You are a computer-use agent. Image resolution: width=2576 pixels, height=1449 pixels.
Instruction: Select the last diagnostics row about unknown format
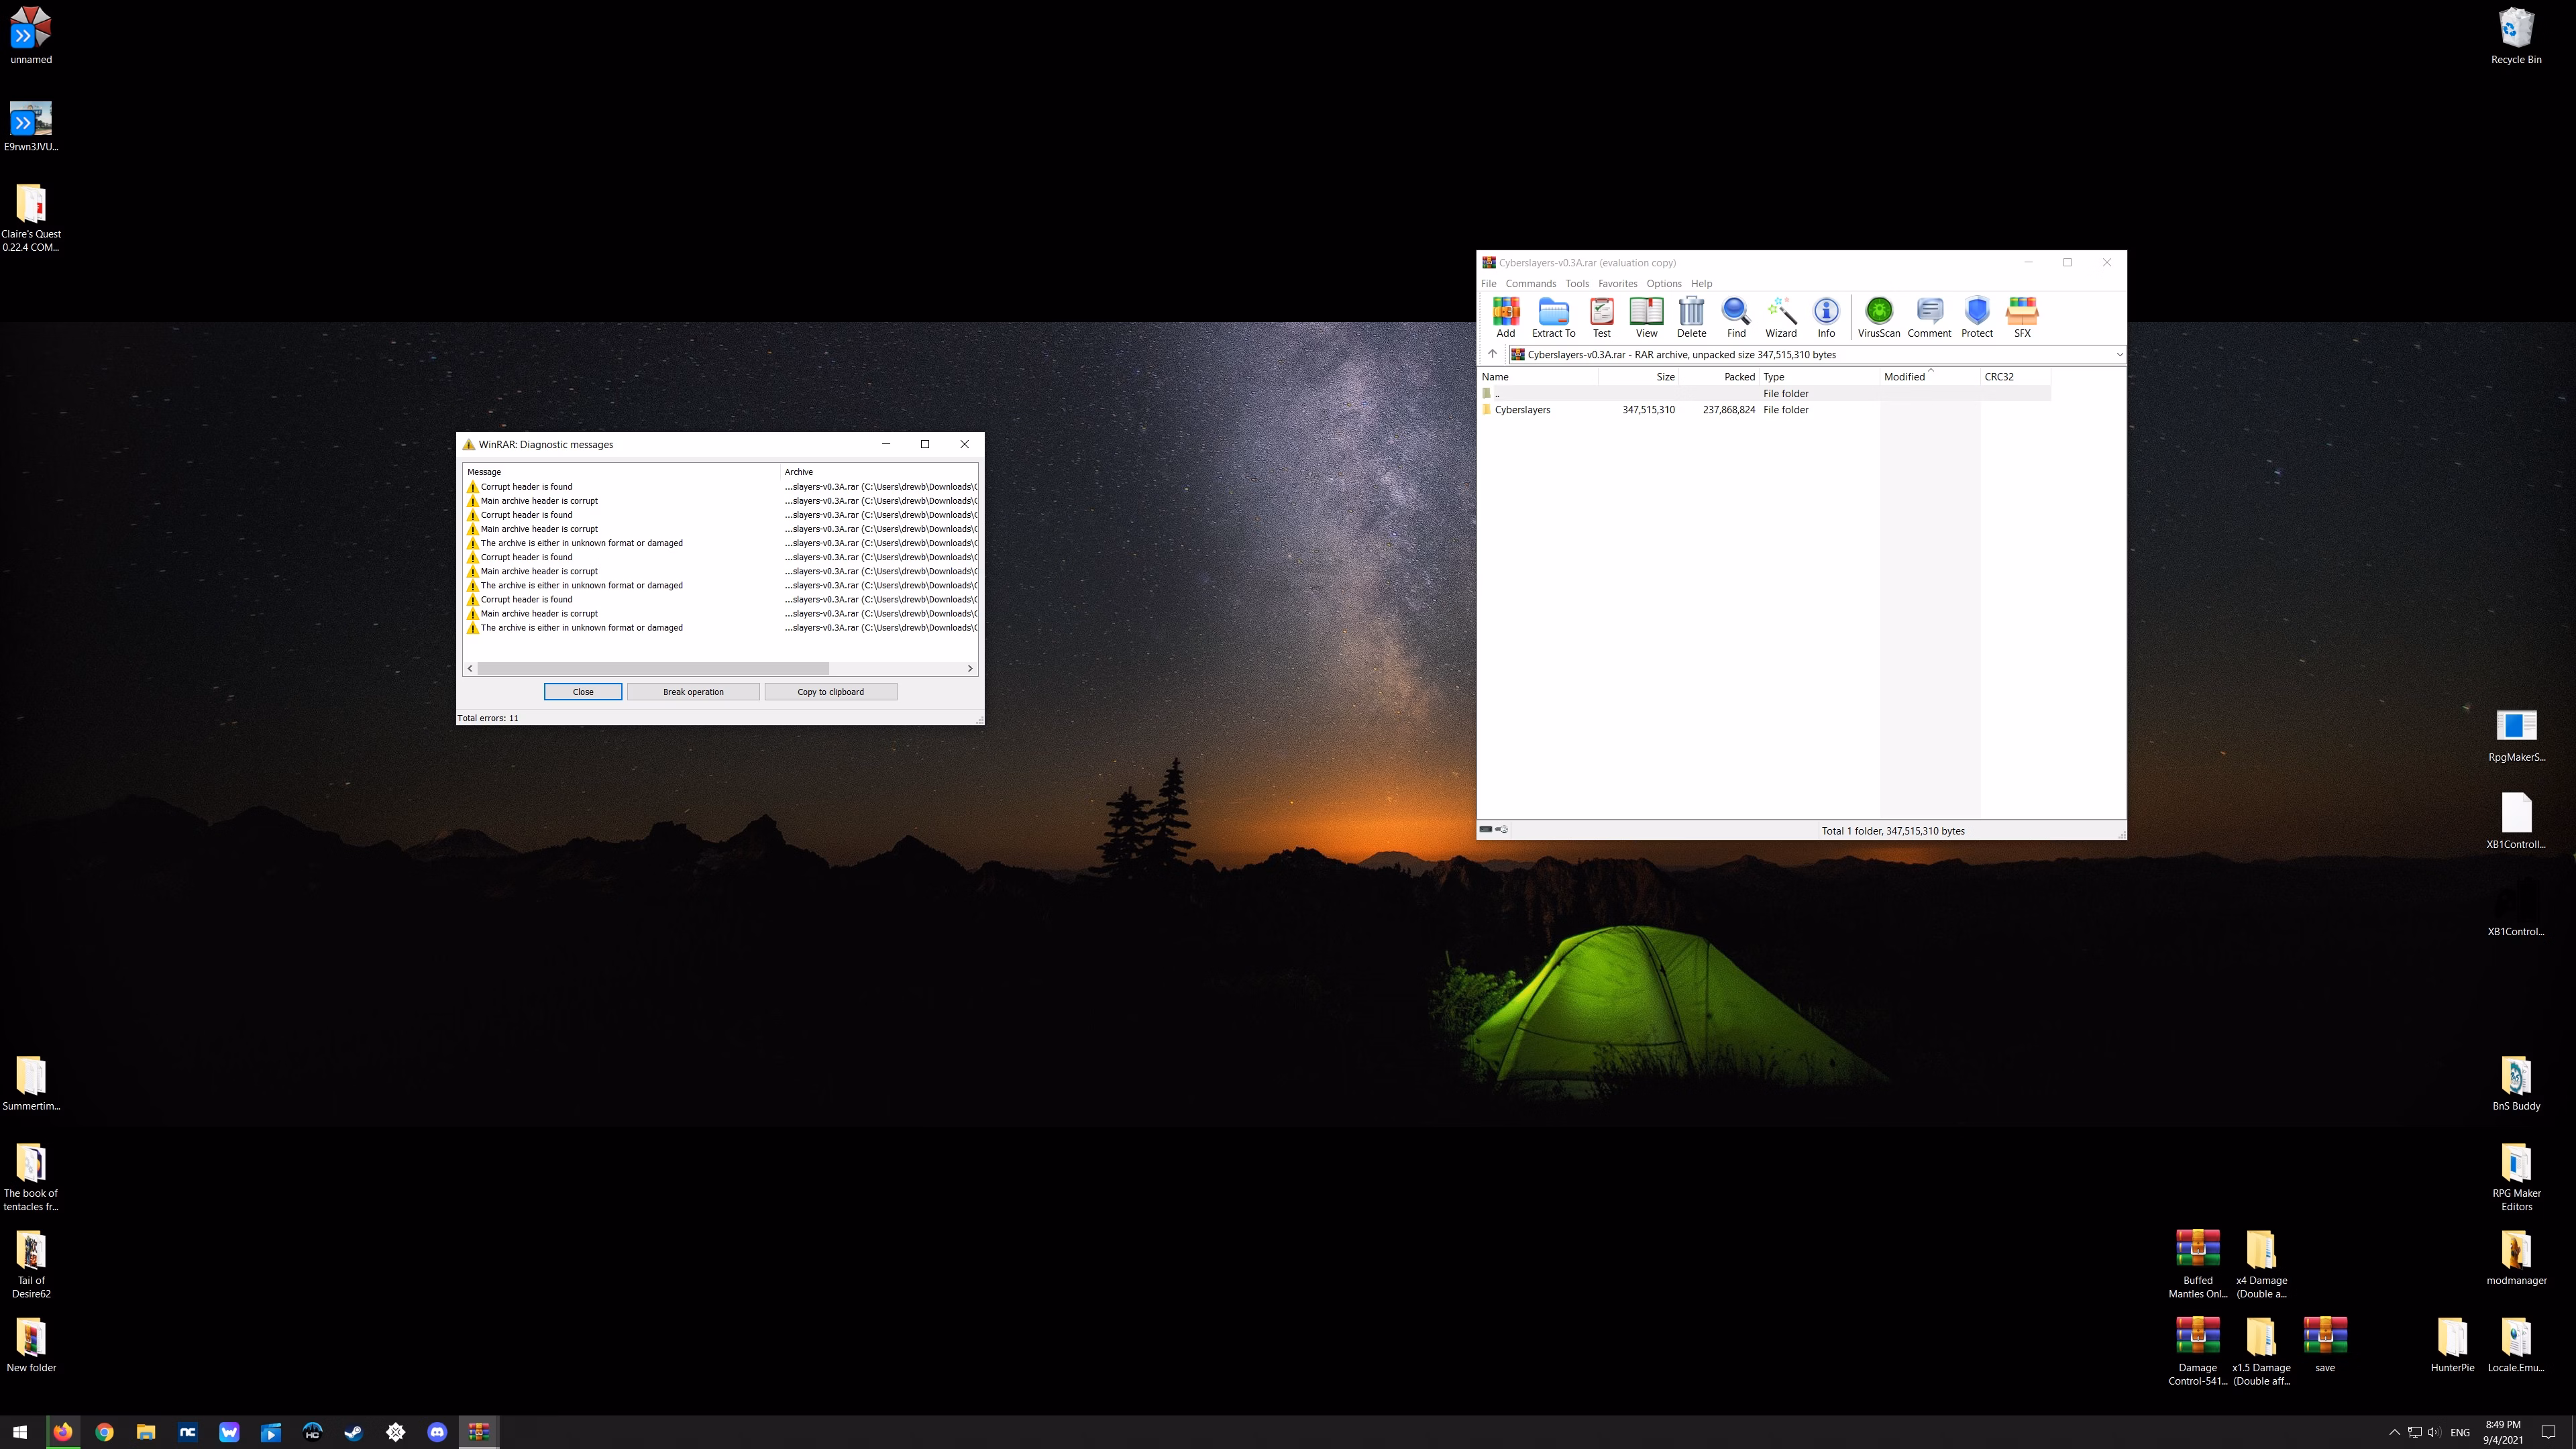pos(720,627)
